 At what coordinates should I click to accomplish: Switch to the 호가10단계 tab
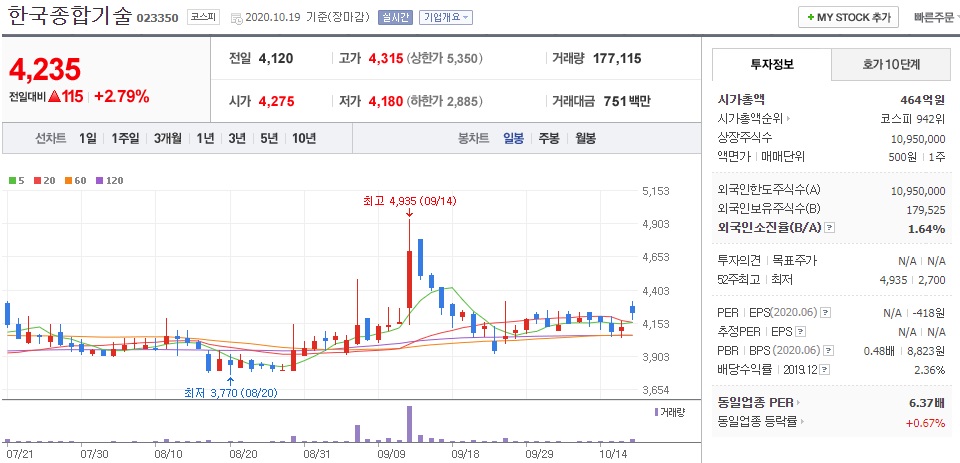[891, 64]
